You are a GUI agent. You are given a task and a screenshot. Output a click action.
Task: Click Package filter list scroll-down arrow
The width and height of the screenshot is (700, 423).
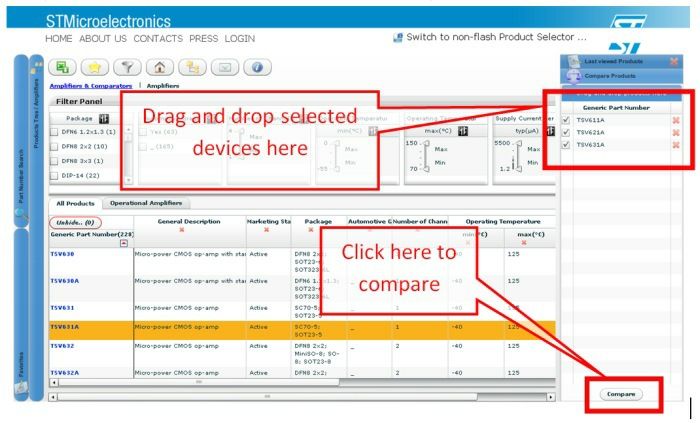tap(129, 180)
